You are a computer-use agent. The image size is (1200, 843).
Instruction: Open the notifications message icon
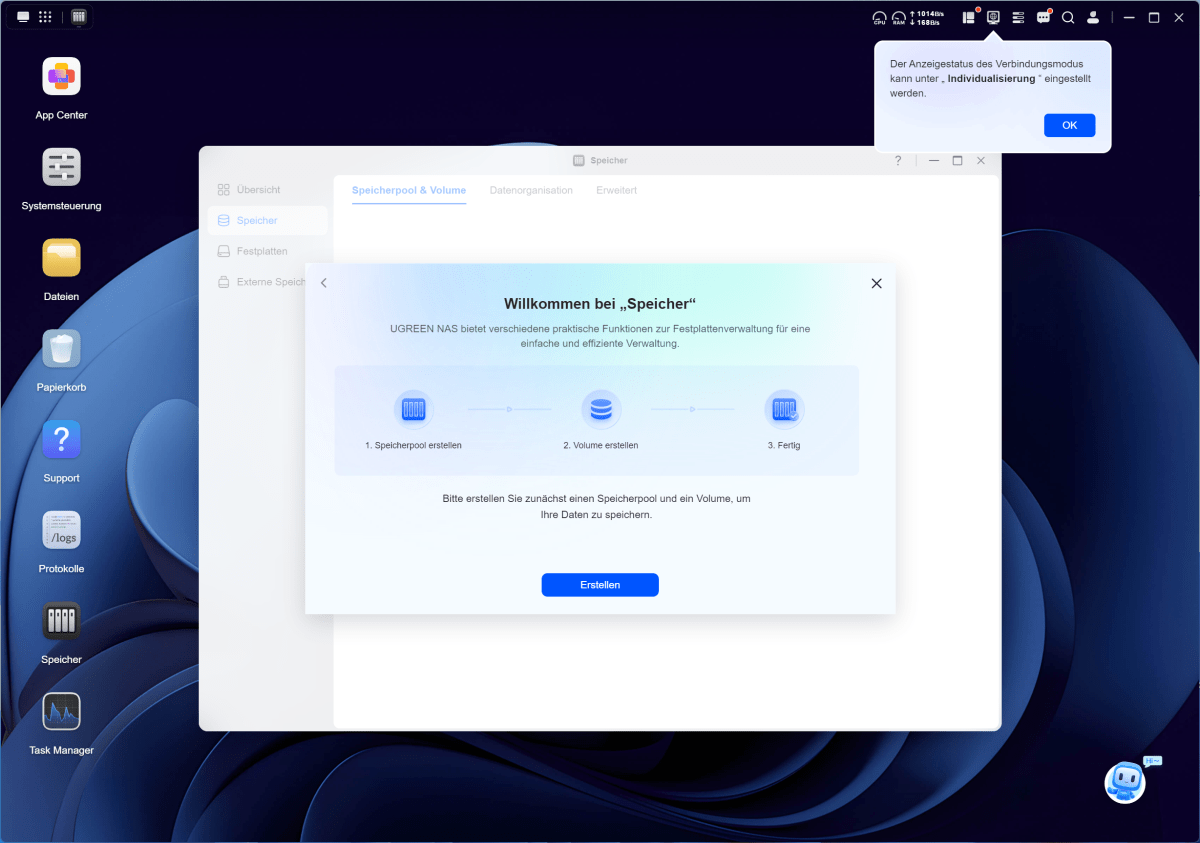tap(1043, 17)
